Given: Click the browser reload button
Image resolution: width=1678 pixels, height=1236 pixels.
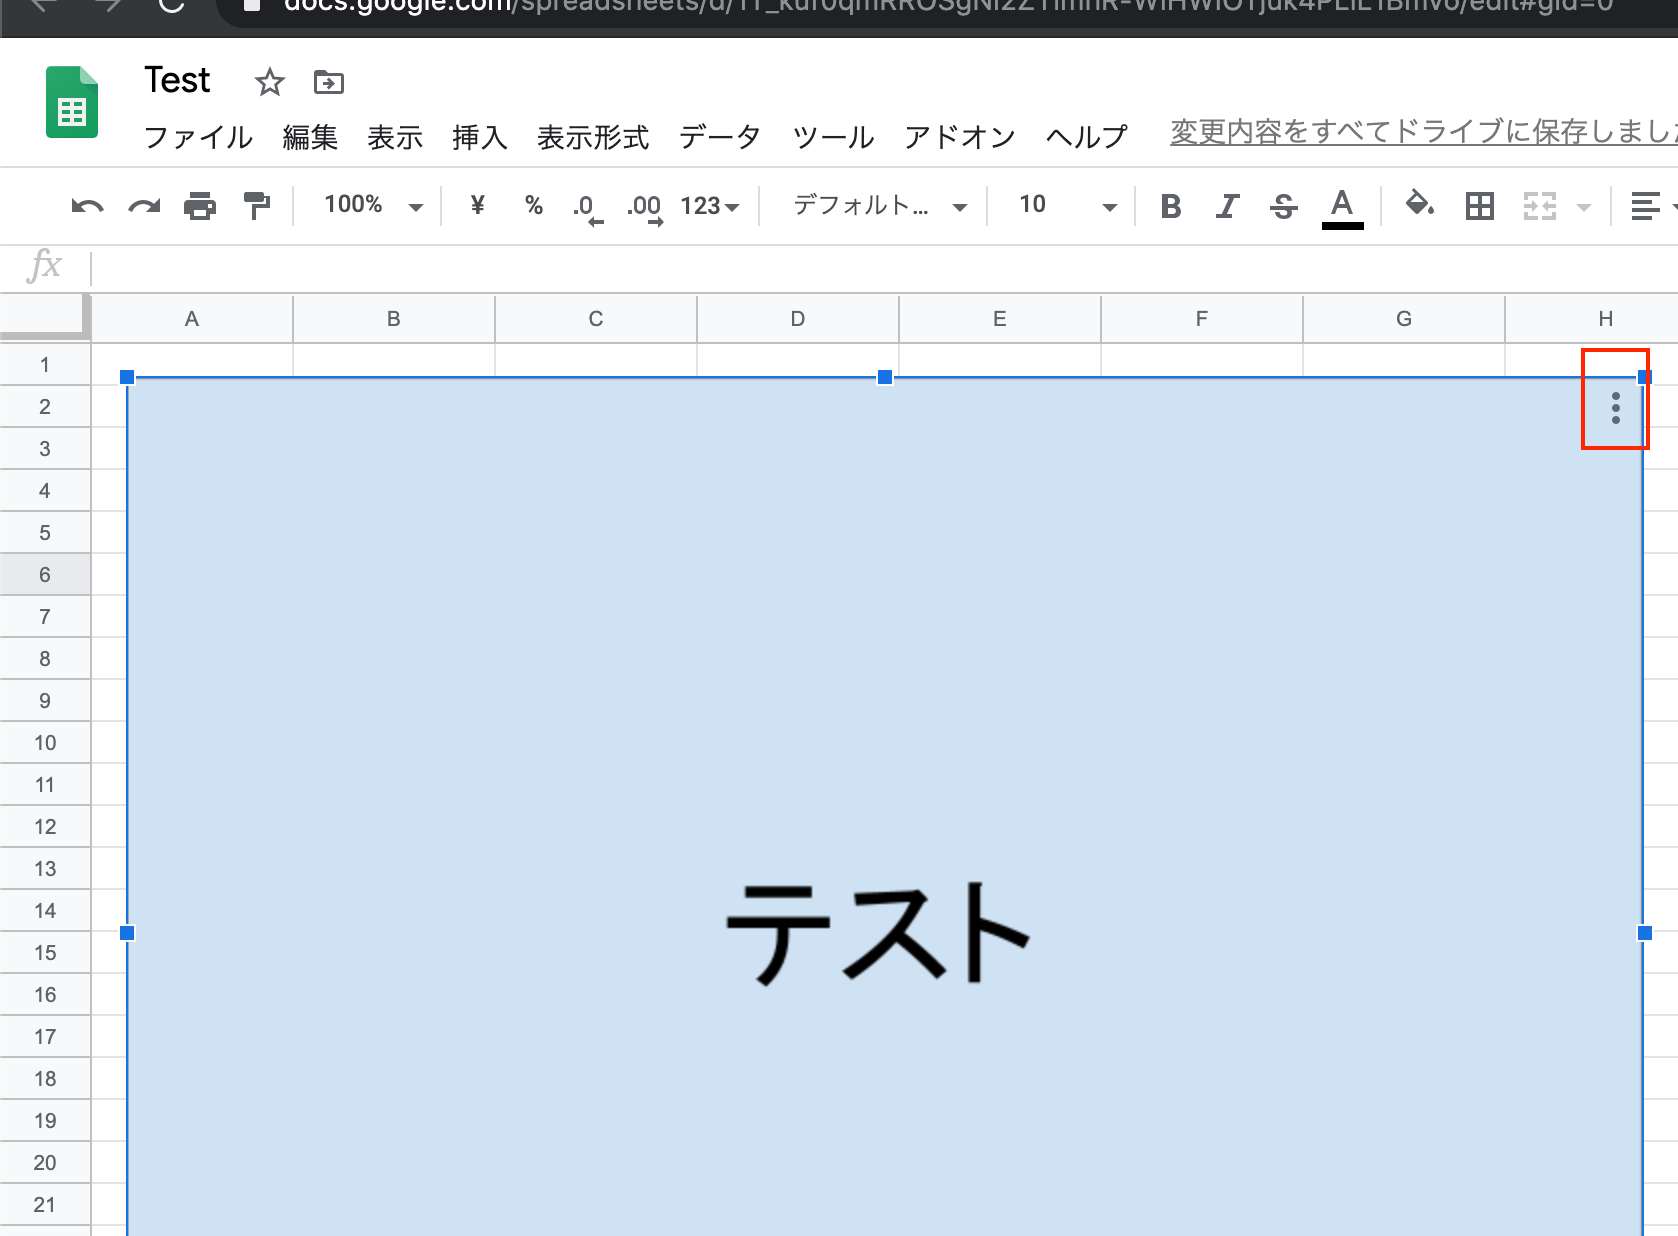Looking at the screenshot, I should pyautogui.click(x=171, y=5).
